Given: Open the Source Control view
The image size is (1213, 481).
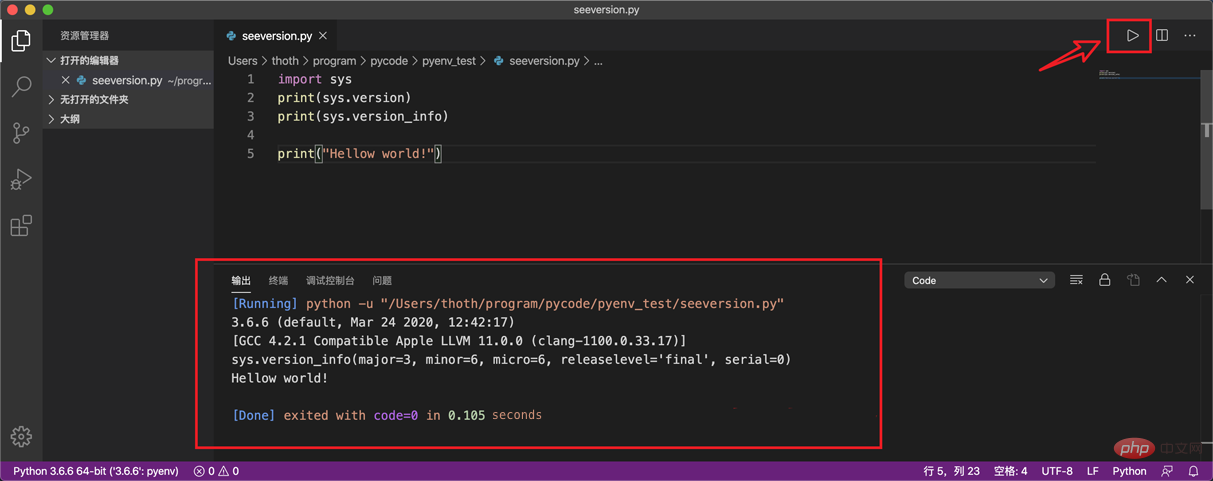Looking at the screenshot, I should pyautogui.click(x=21, y=133).
